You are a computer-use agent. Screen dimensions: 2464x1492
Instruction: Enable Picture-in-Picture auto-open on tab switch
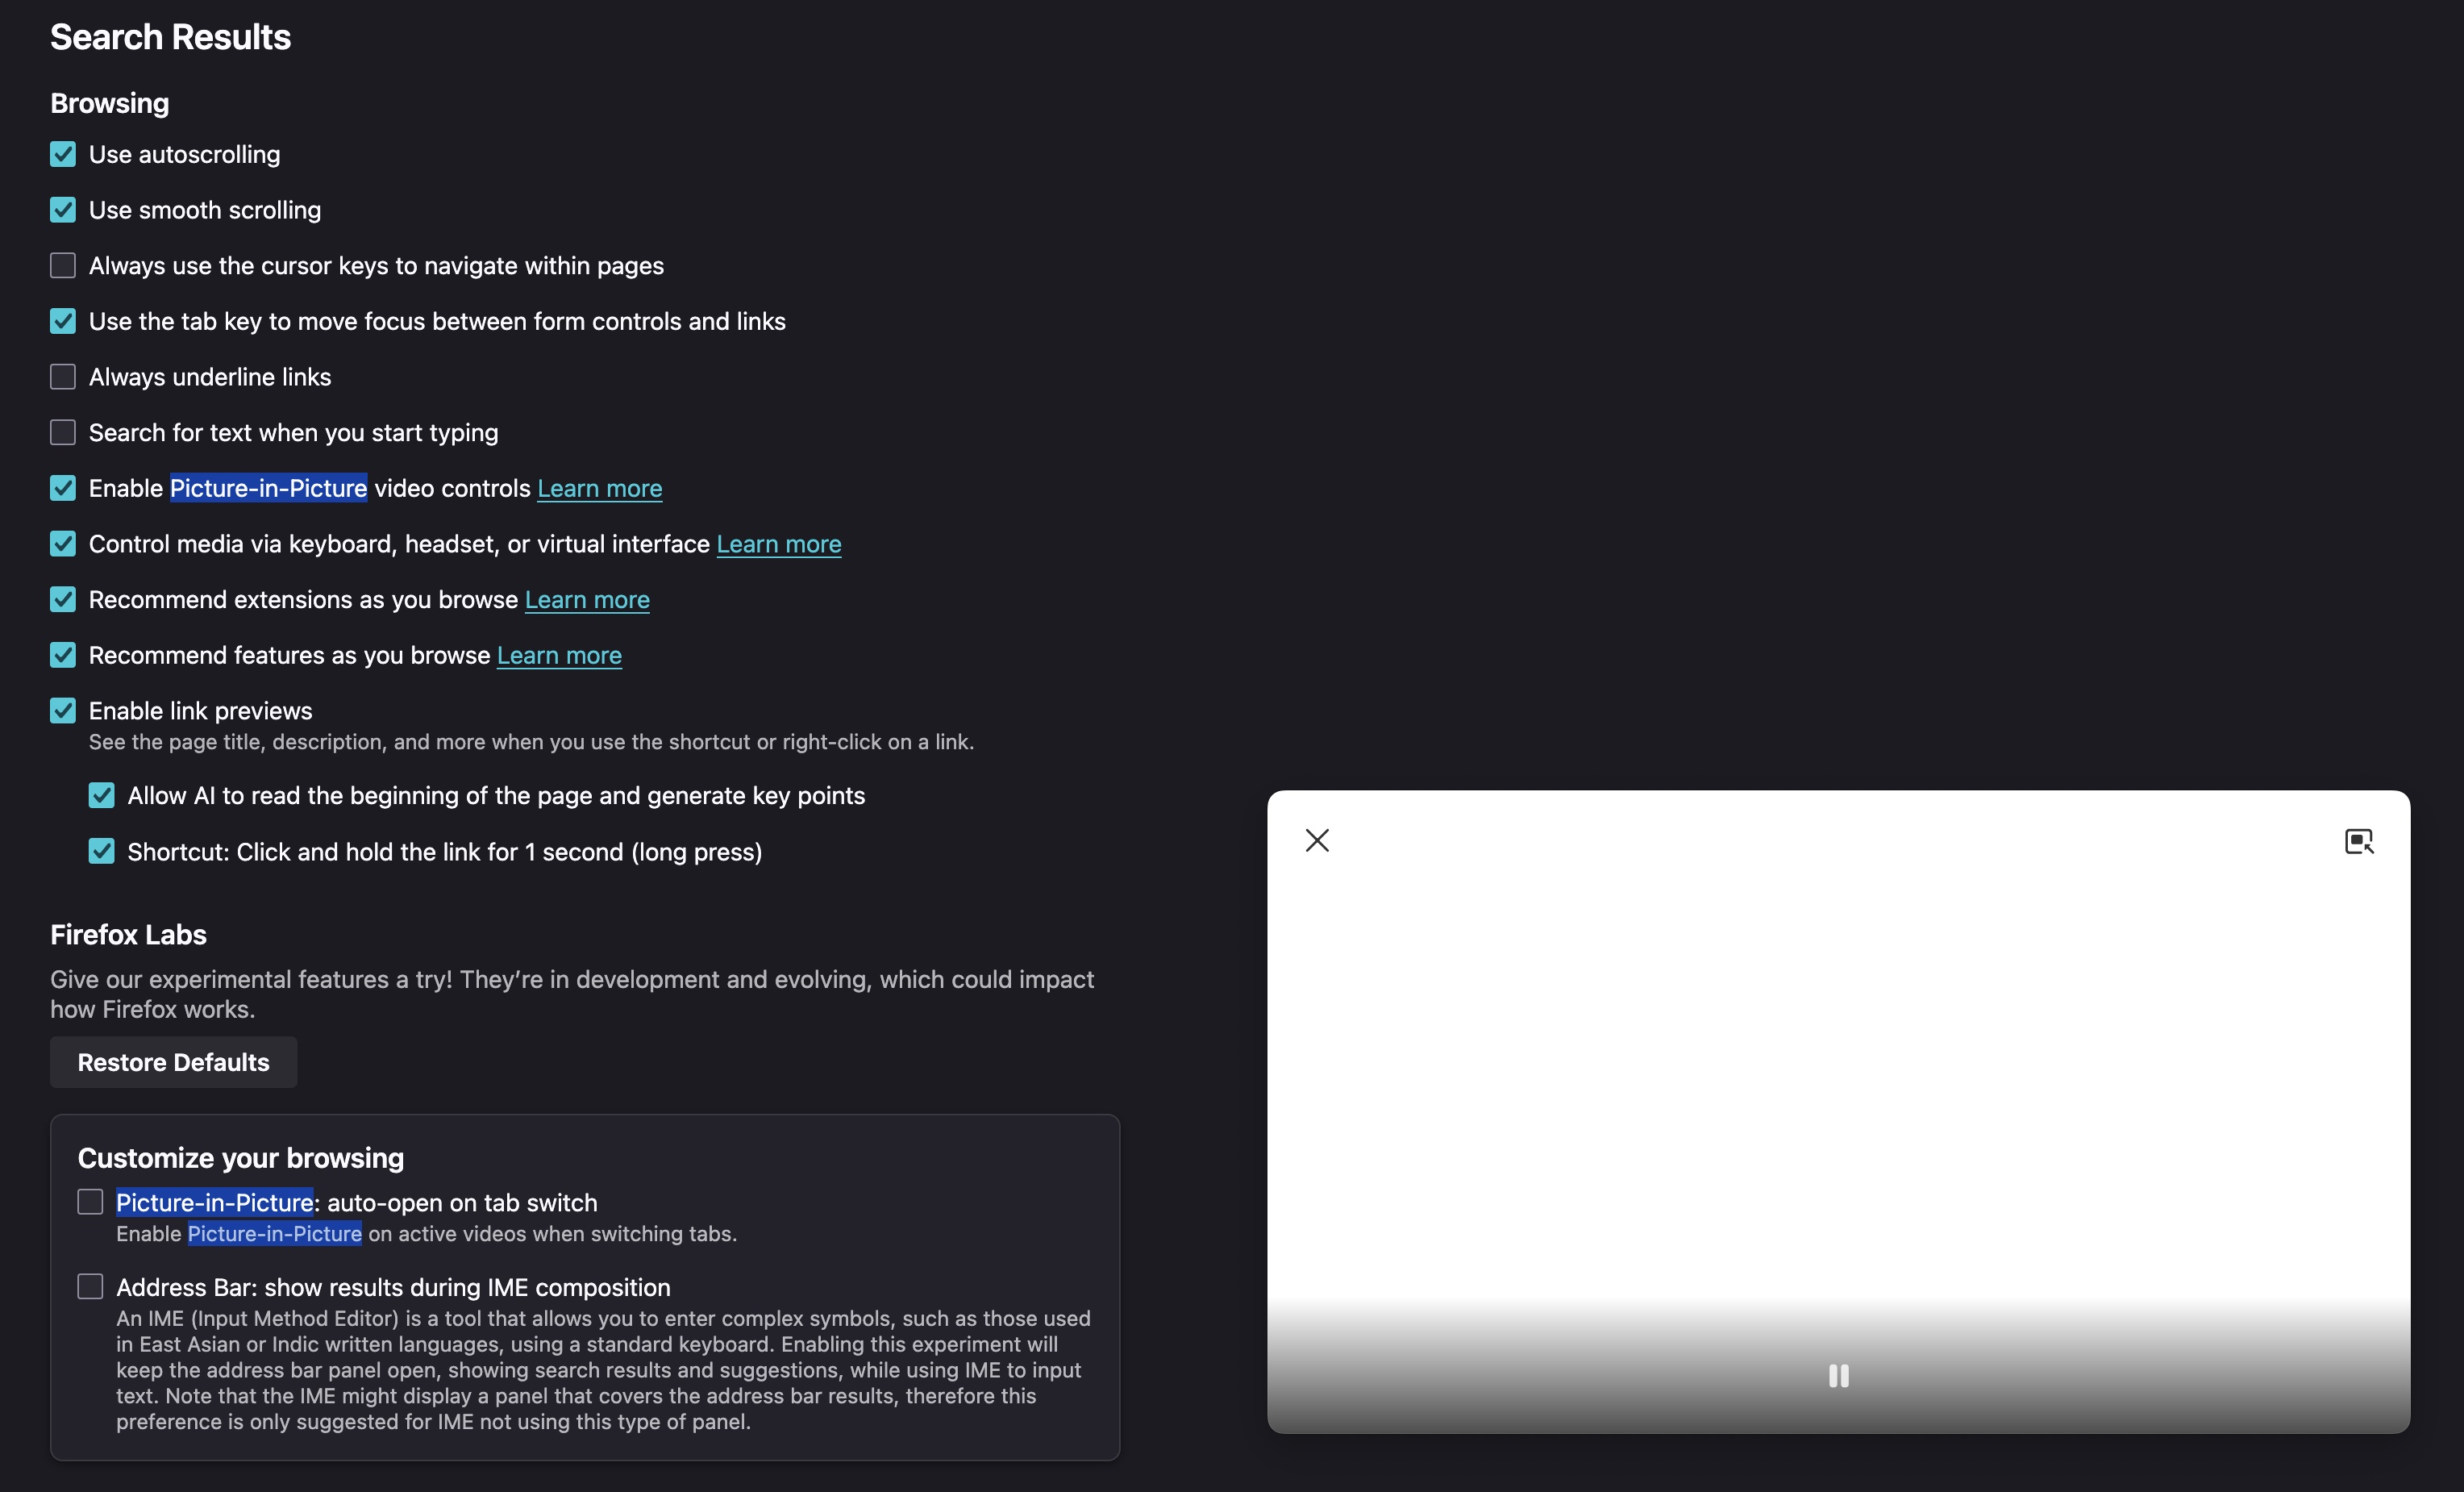(x=90, y=1202)
